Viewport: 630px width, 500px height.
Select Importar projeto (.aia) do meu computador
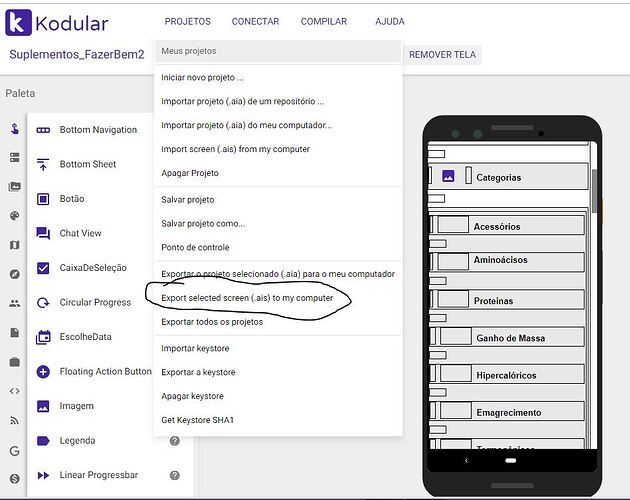(x=278, y=125)
